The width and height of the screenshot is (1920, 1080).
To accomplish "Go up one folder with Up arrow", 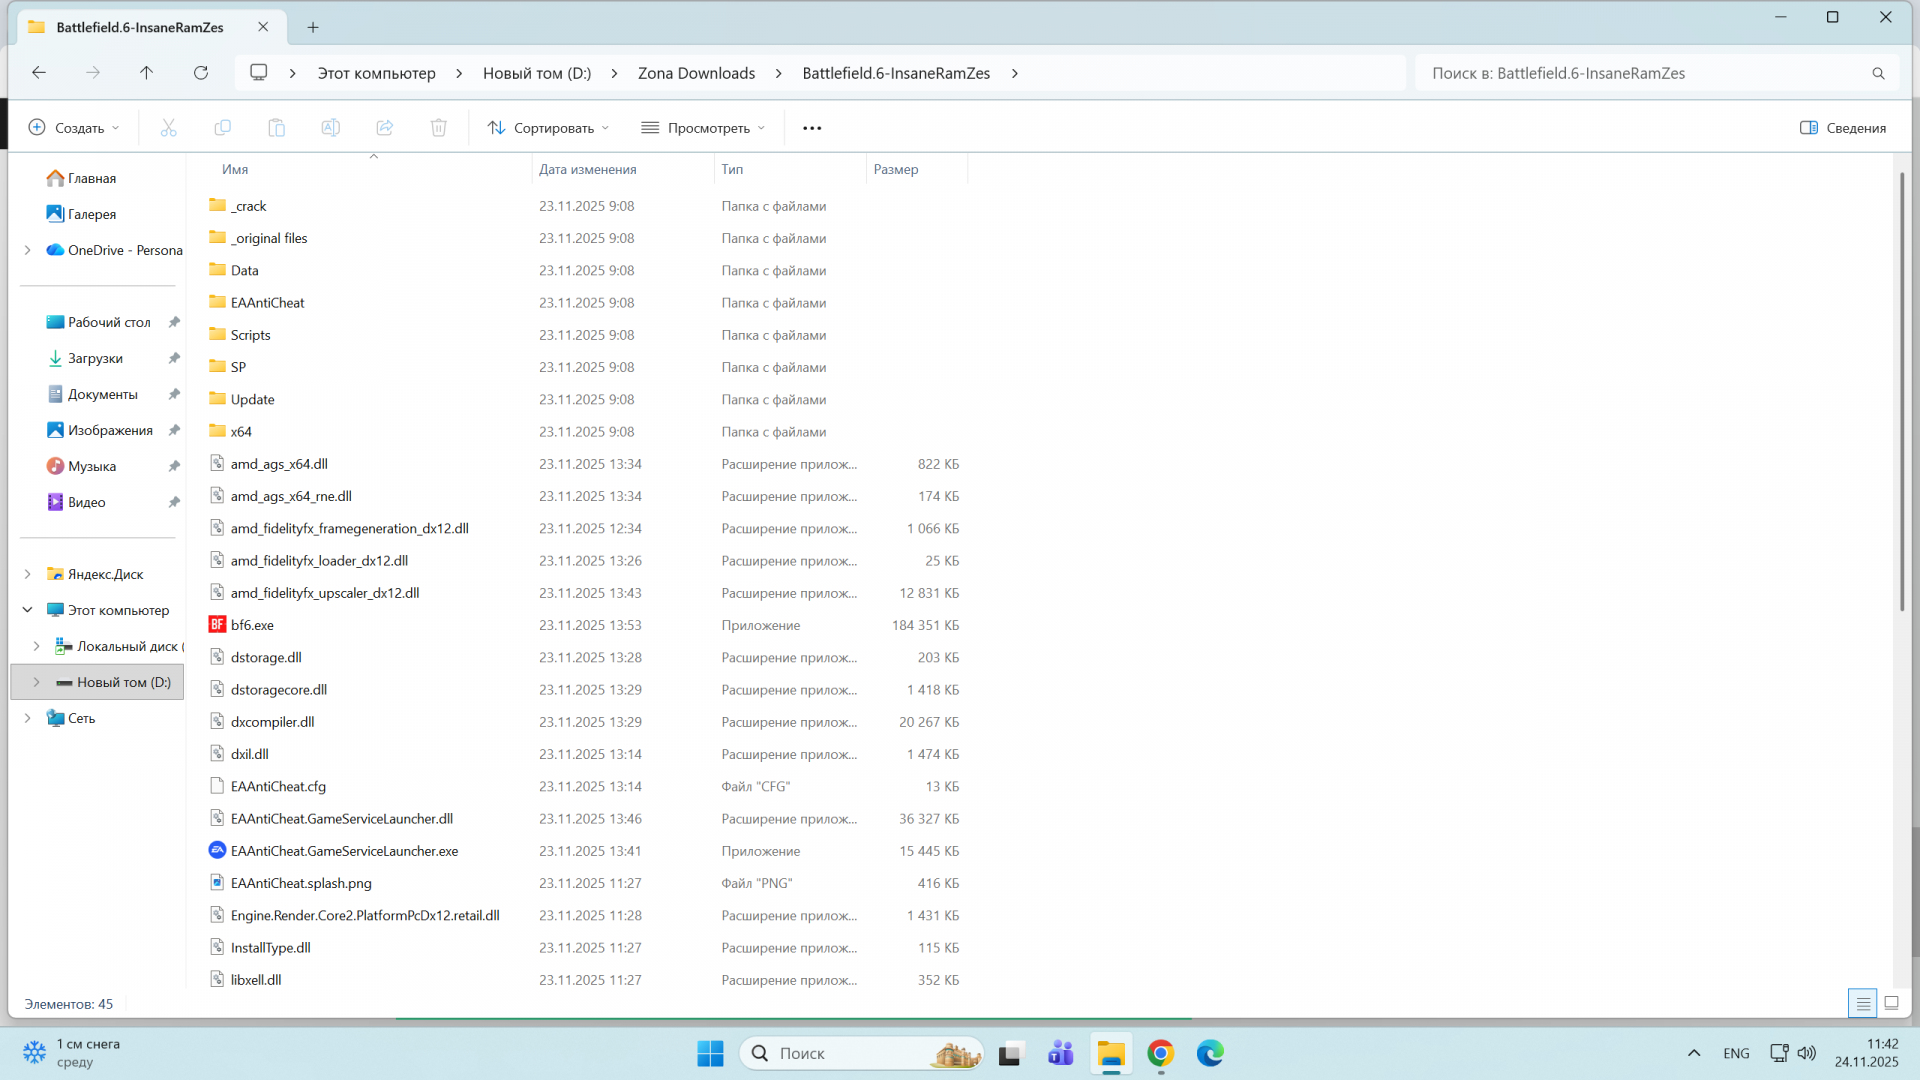I will [146, 73].
